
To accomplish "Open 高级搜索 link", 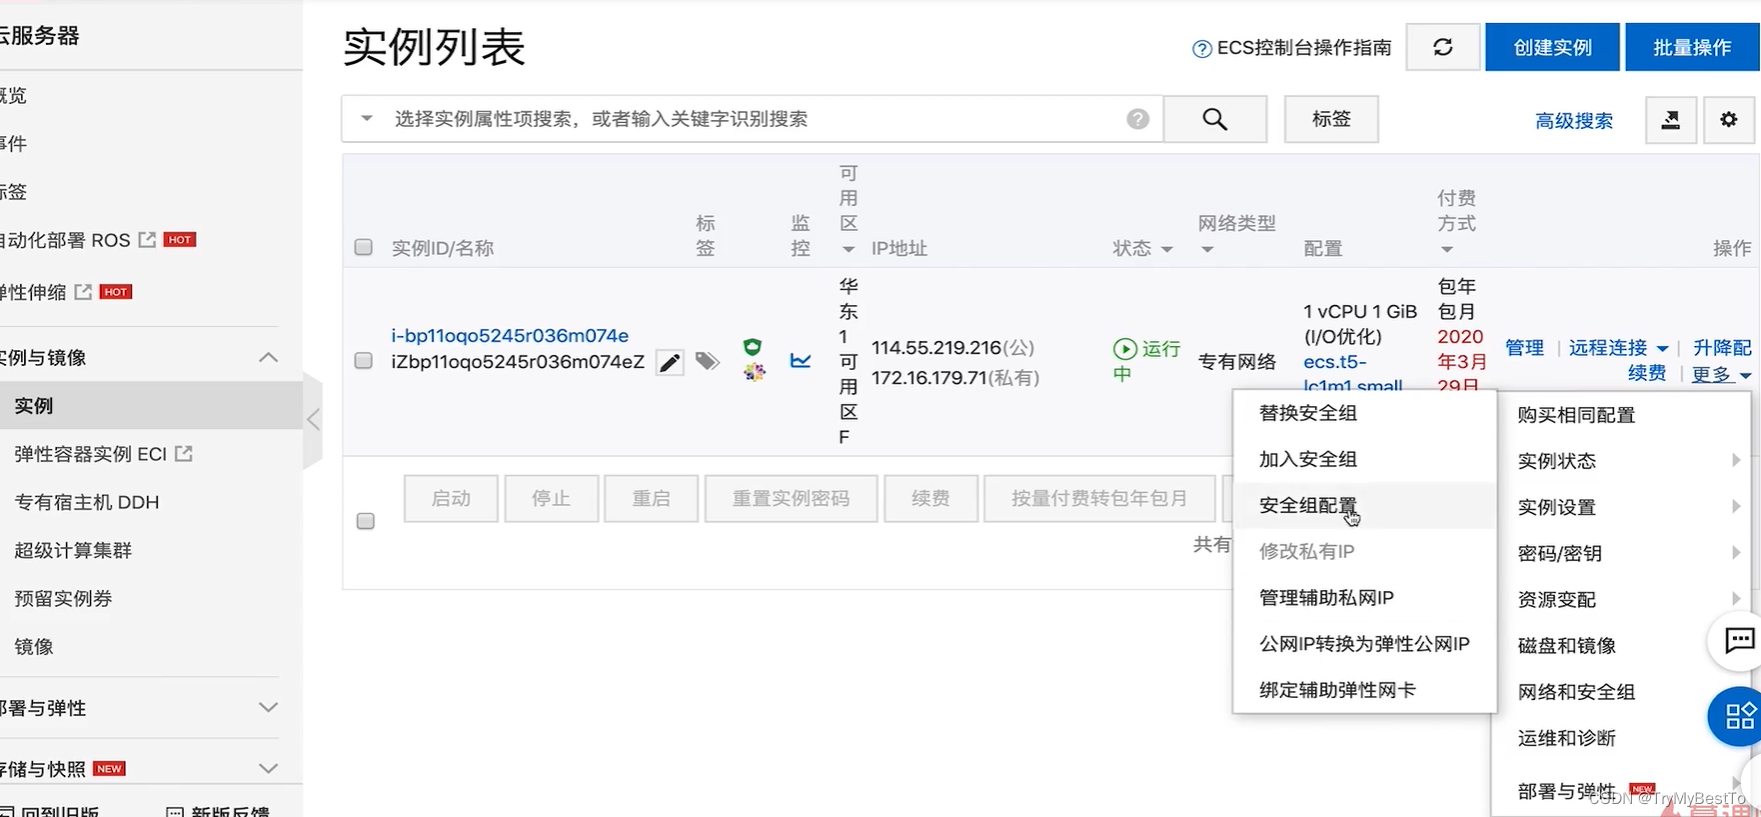I will click(1574, 121).
